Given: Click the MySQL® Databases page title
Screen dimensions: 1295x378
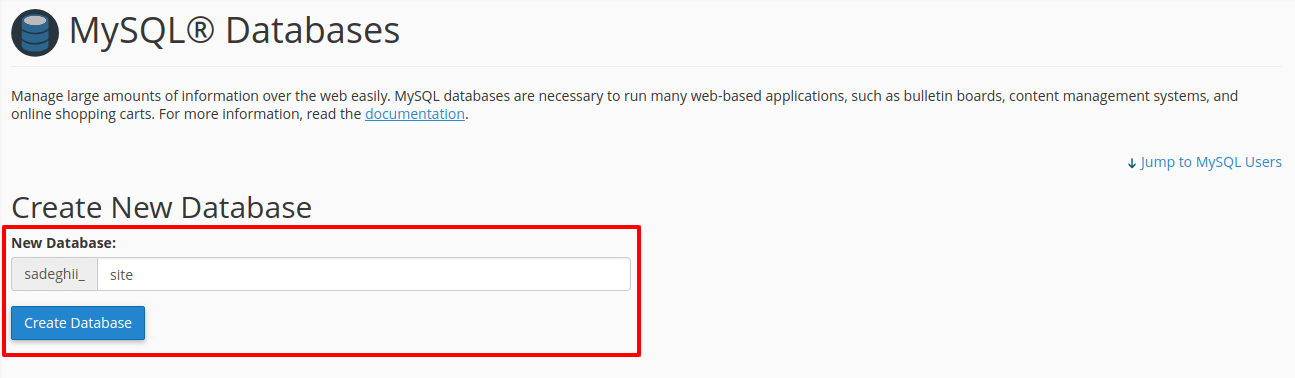Looking at the screenshot, I should (234, 31).
